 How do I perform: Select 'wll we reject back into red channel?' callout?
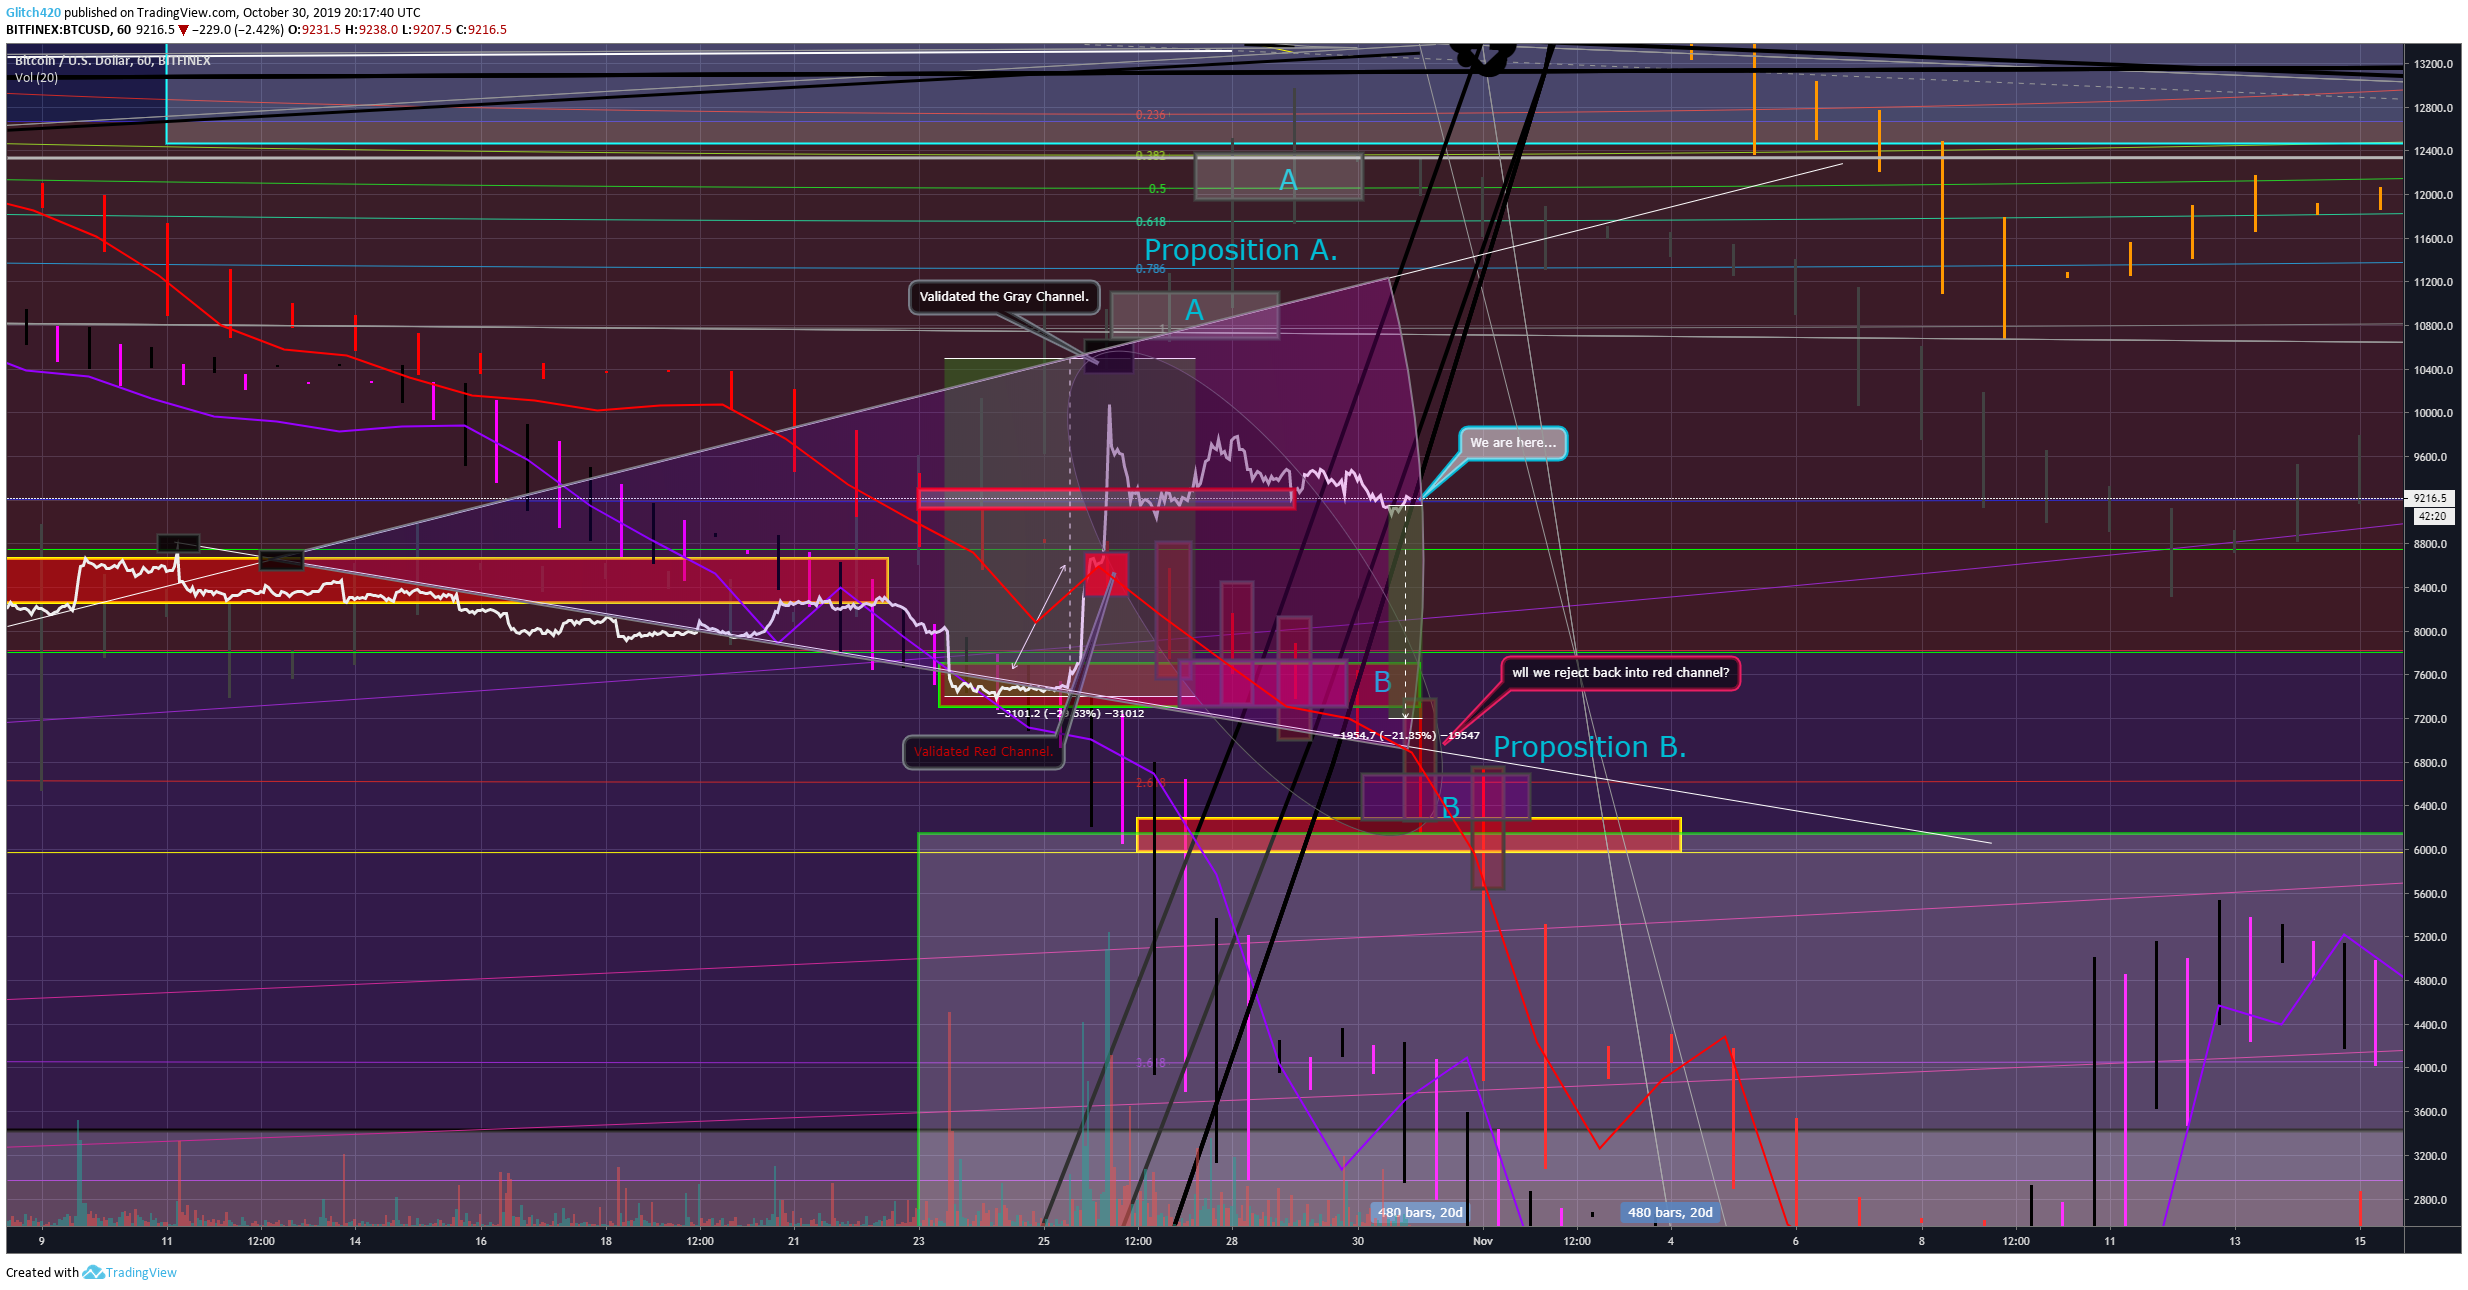click(x=1620, y=673)
